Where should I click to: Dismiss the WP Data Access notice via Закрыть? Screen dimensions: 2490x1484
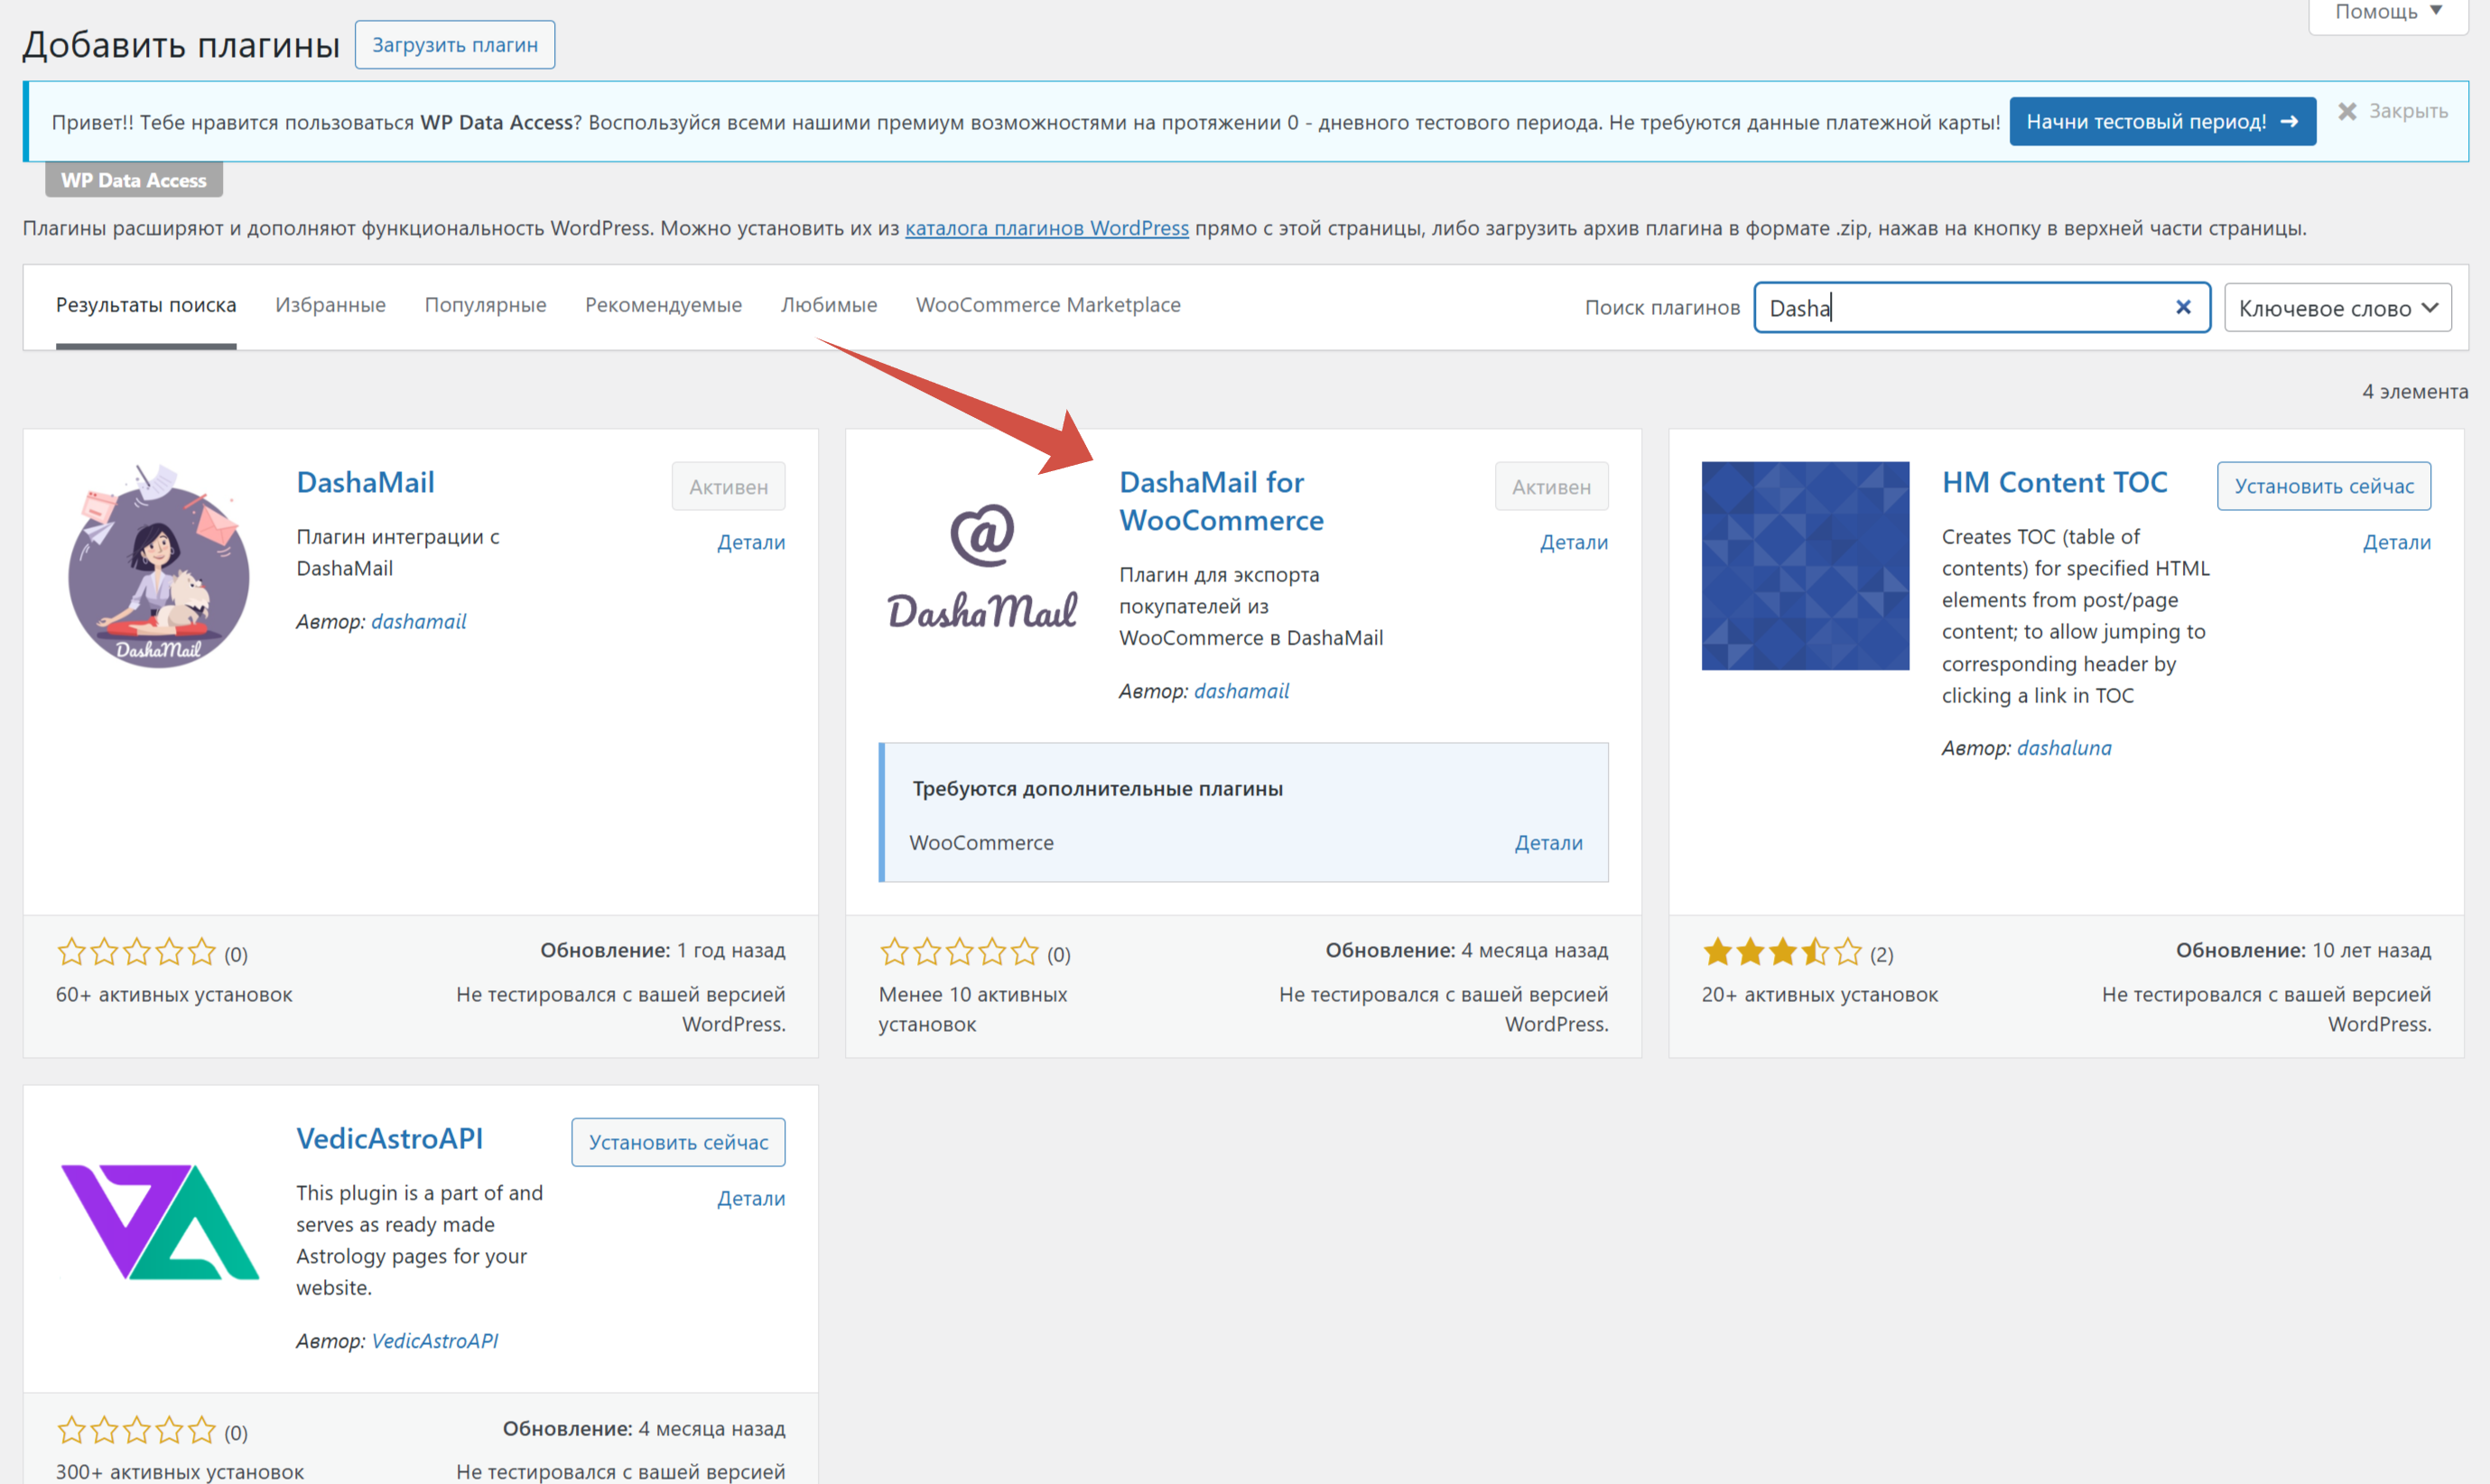click(x=2392, y=111)
